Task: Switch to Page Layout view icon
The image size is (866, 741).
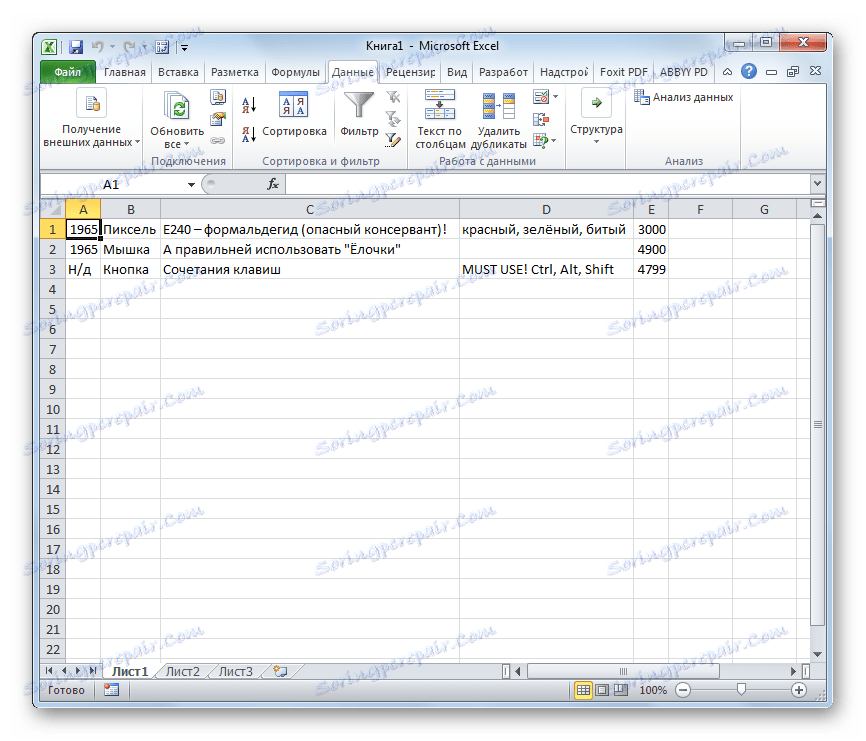Action: [602, 690]
